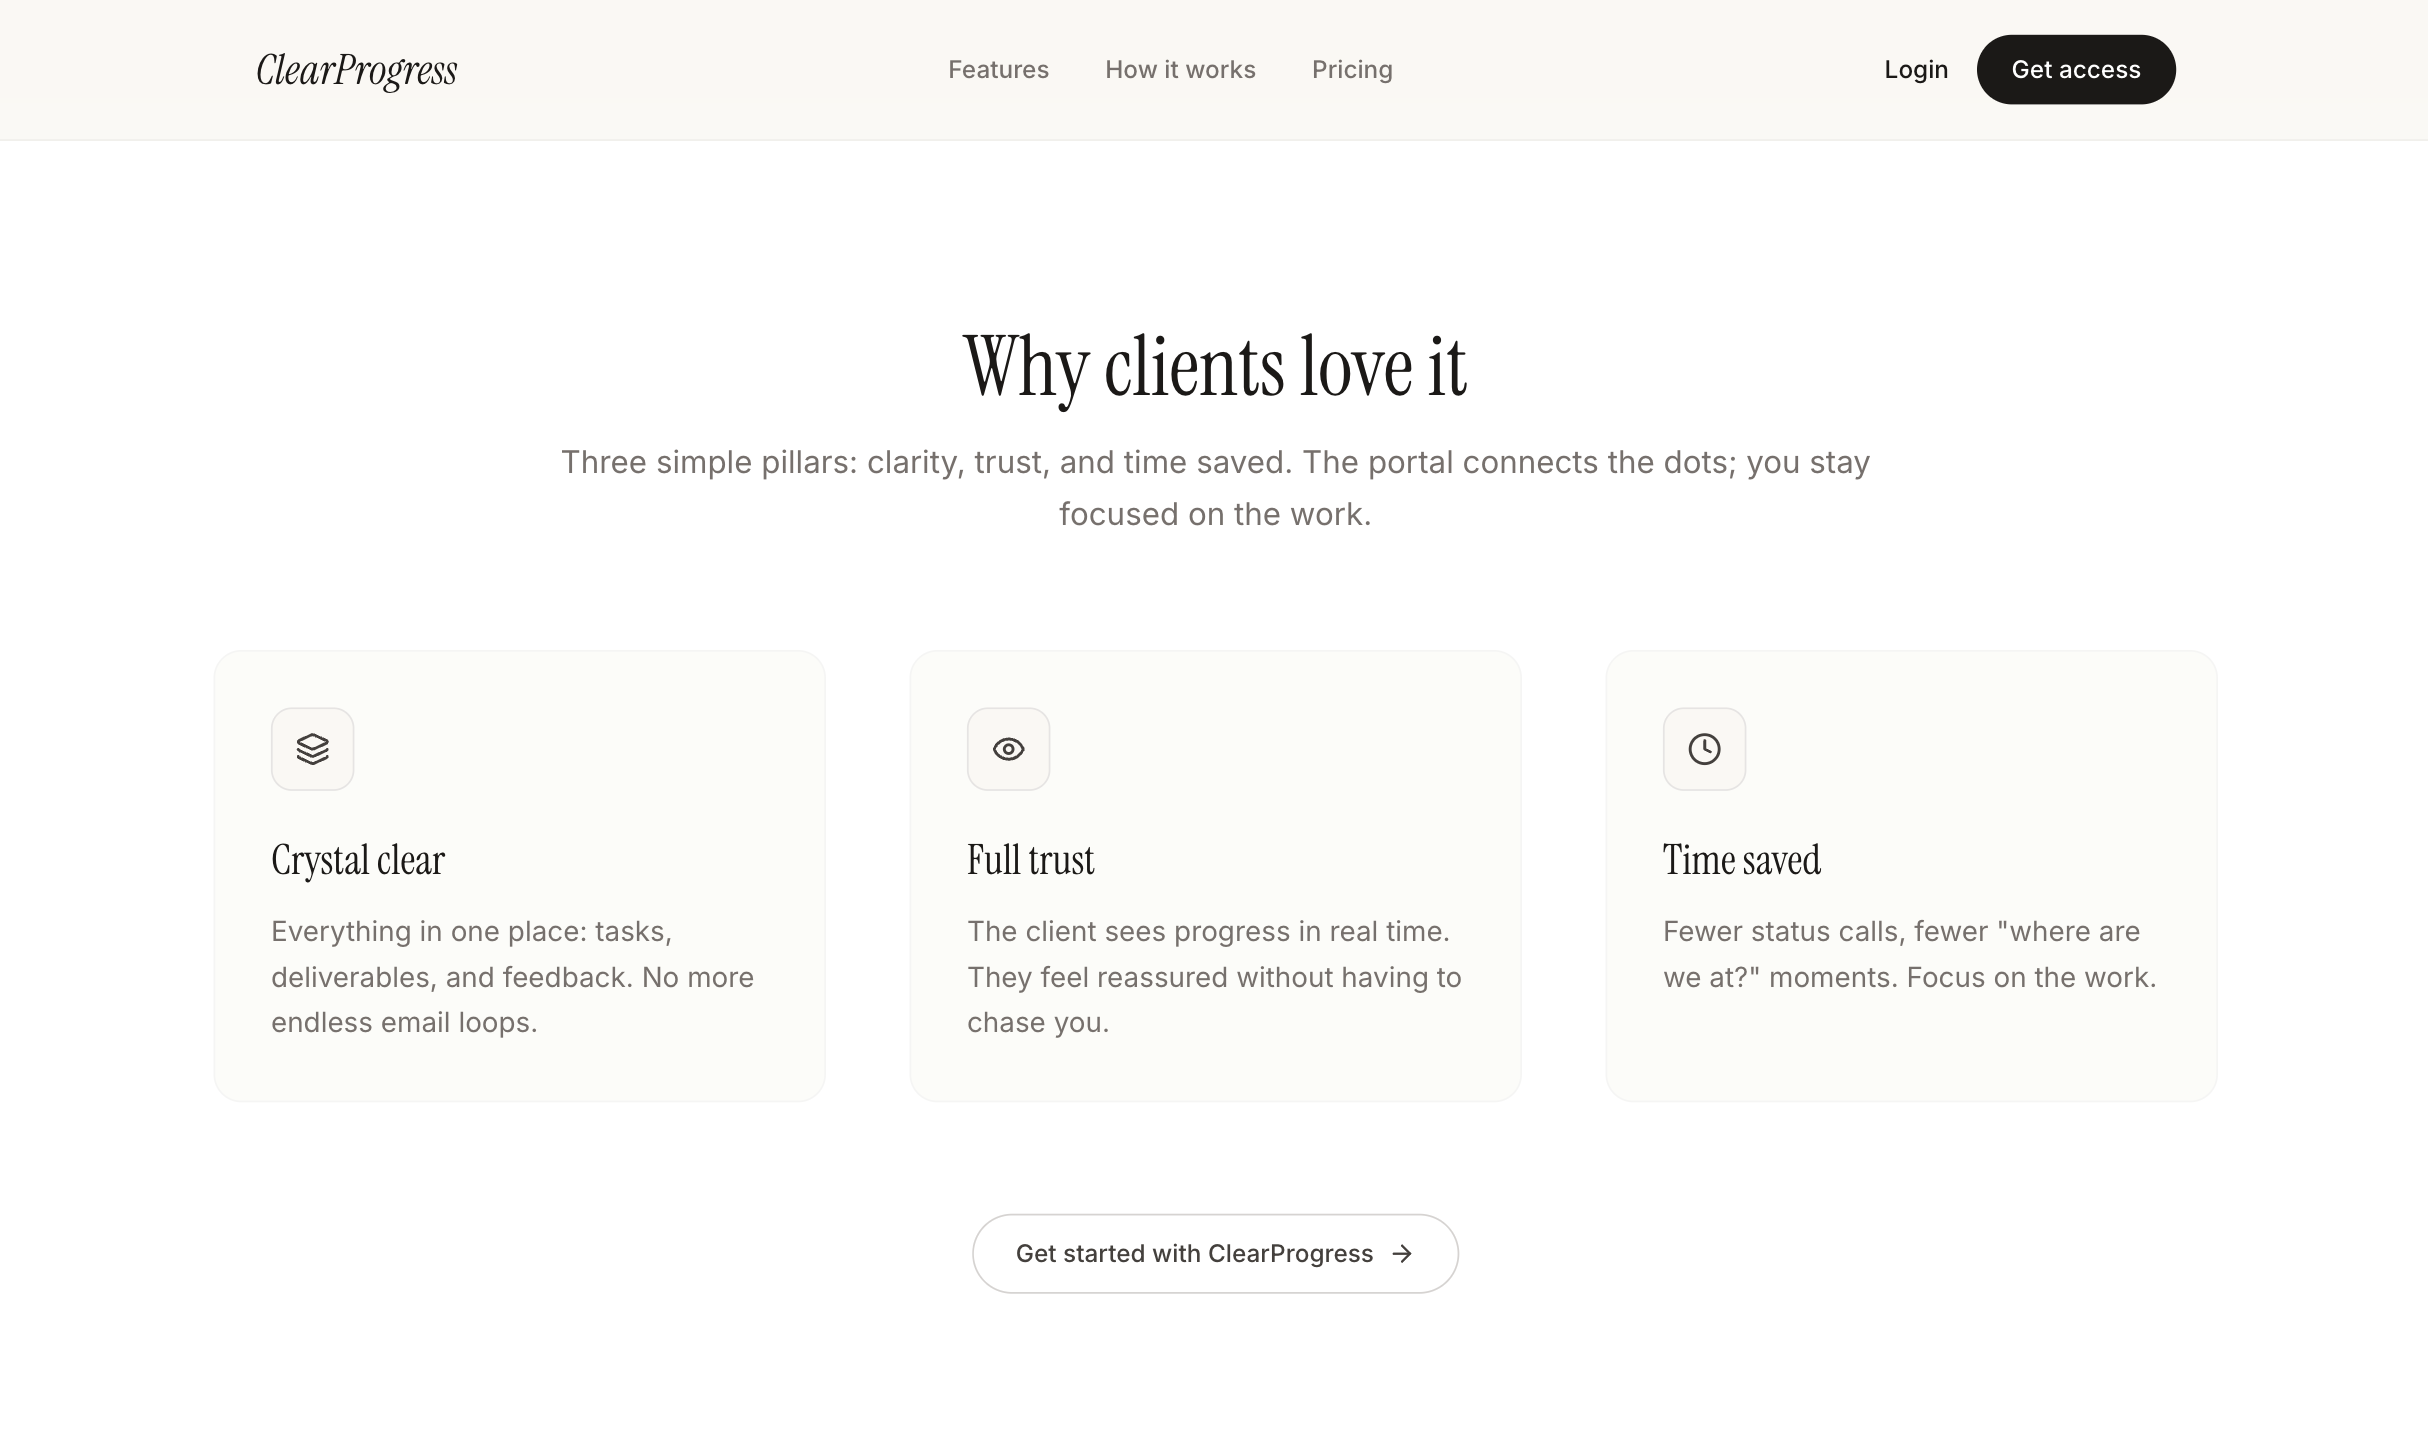Screen dimensions: 2428x1456
Task: Click the Crystal clear description text
Action: [513, 977]
